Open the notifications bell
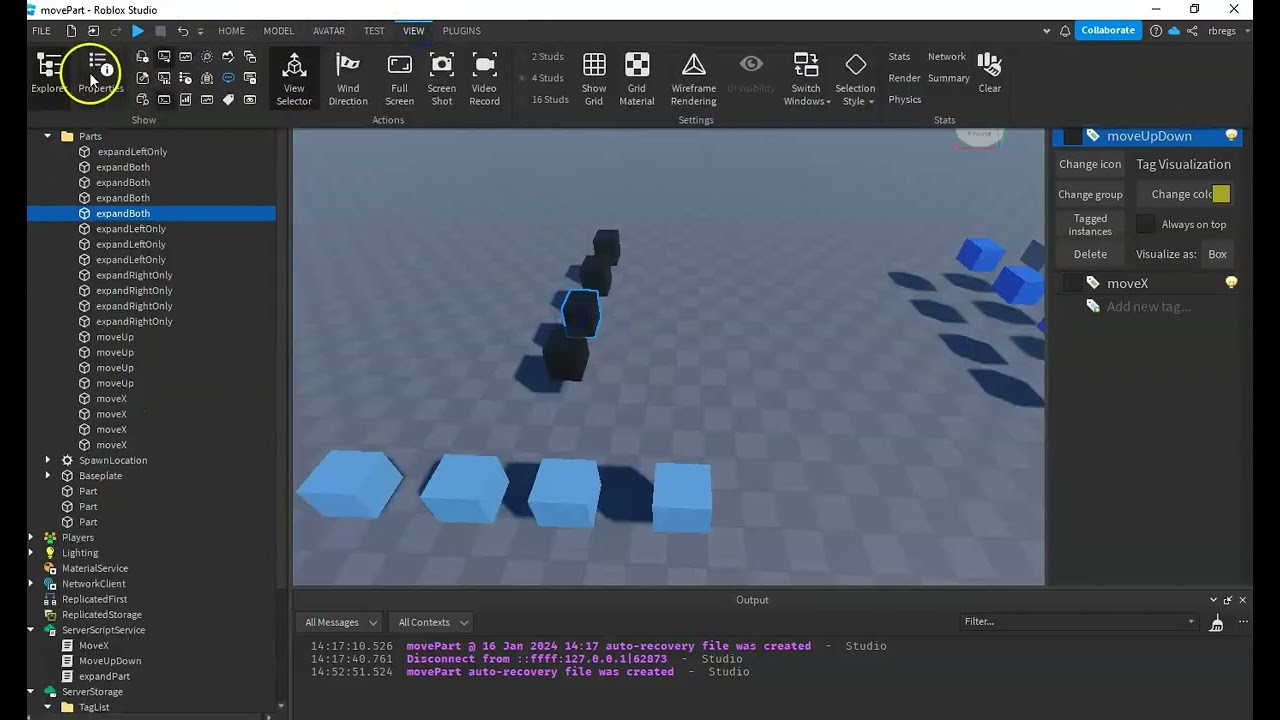Screen dimensions: 1280x720 tap(1065, 31)
